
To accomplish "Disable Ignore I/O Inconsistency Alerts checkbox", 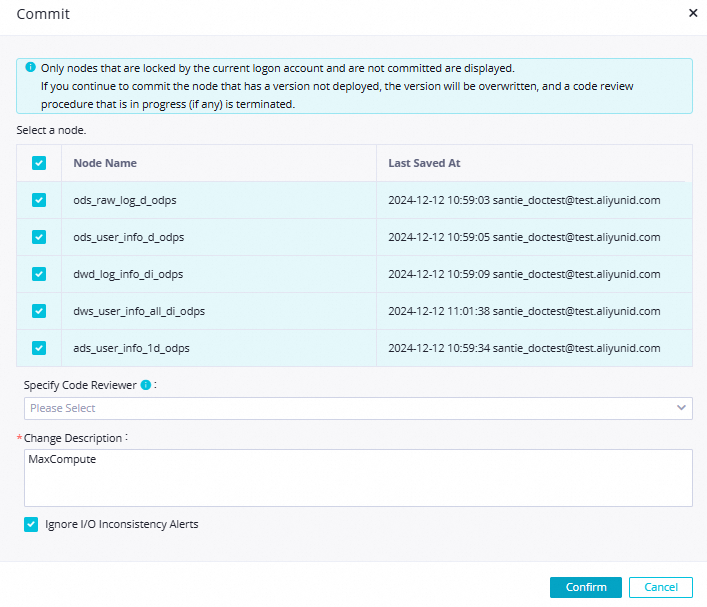I will coord(31,524).
